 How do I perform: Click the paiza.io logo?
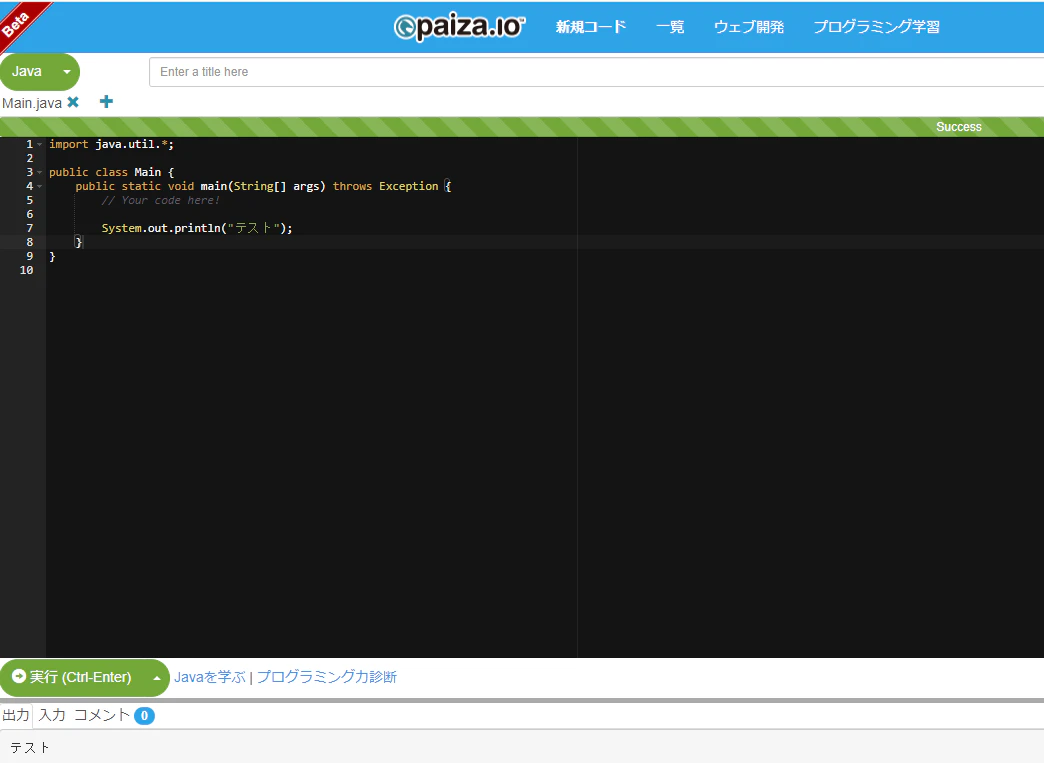459,27
